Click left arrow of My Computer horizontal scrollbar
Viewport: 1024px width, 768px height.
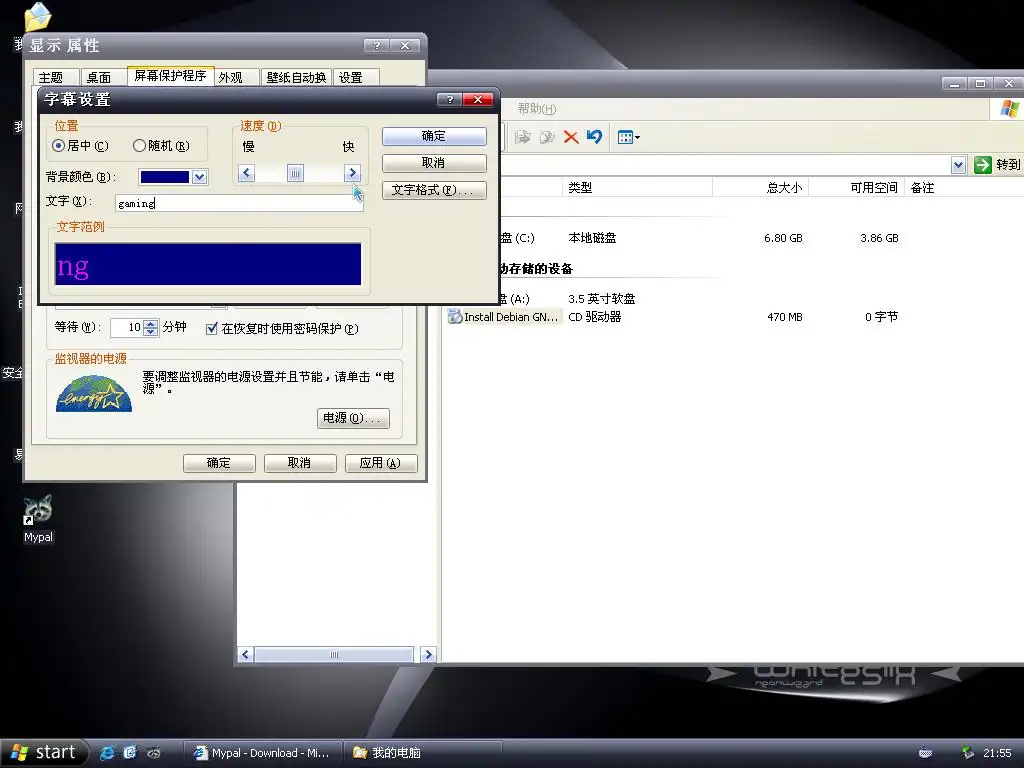pos(246,654)
